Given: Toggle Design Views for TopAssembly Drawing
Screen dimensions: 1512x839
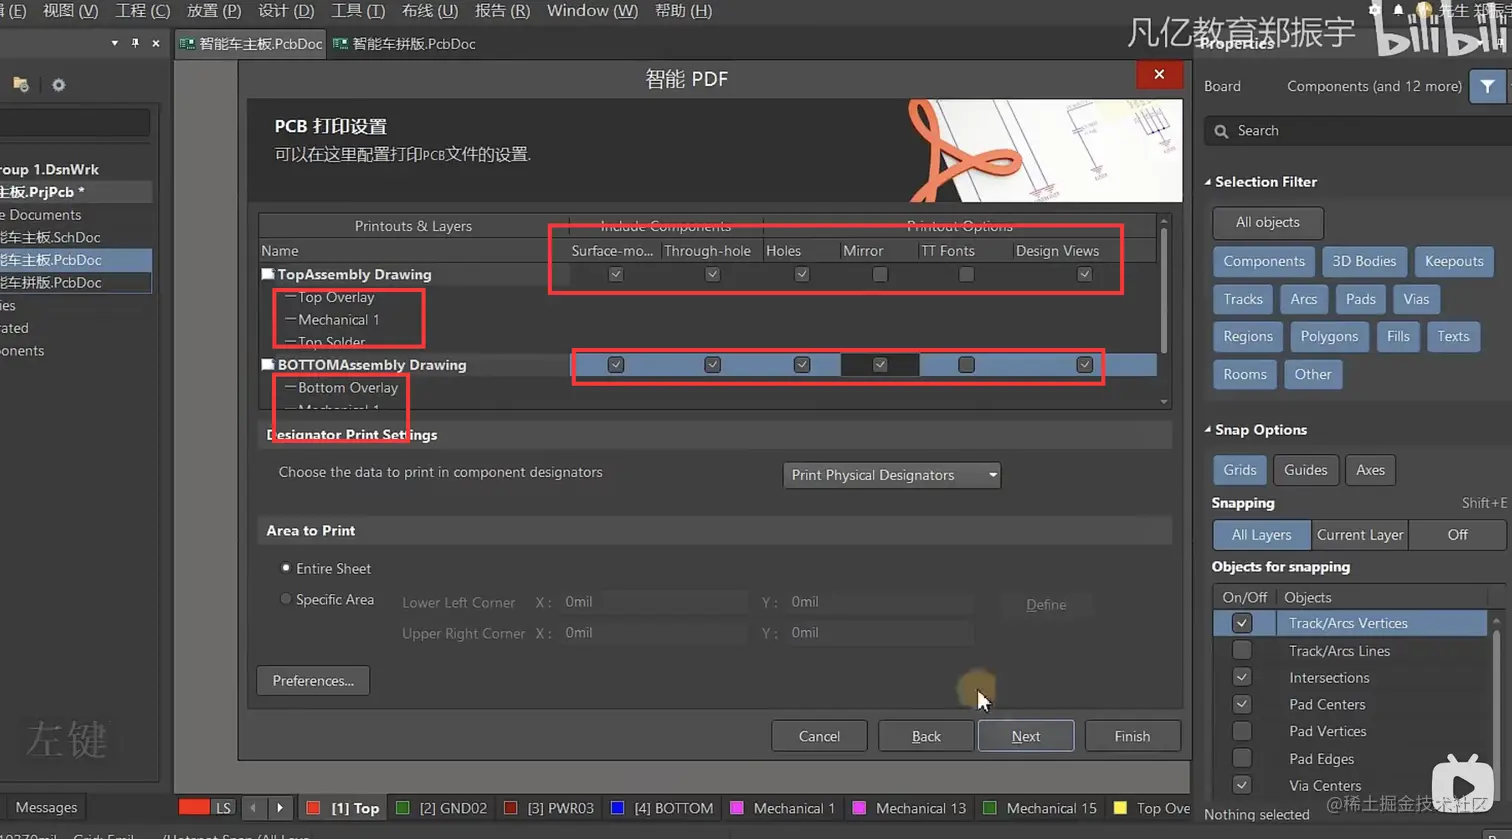Looking at the screenshot, I should coord(1085,274).
